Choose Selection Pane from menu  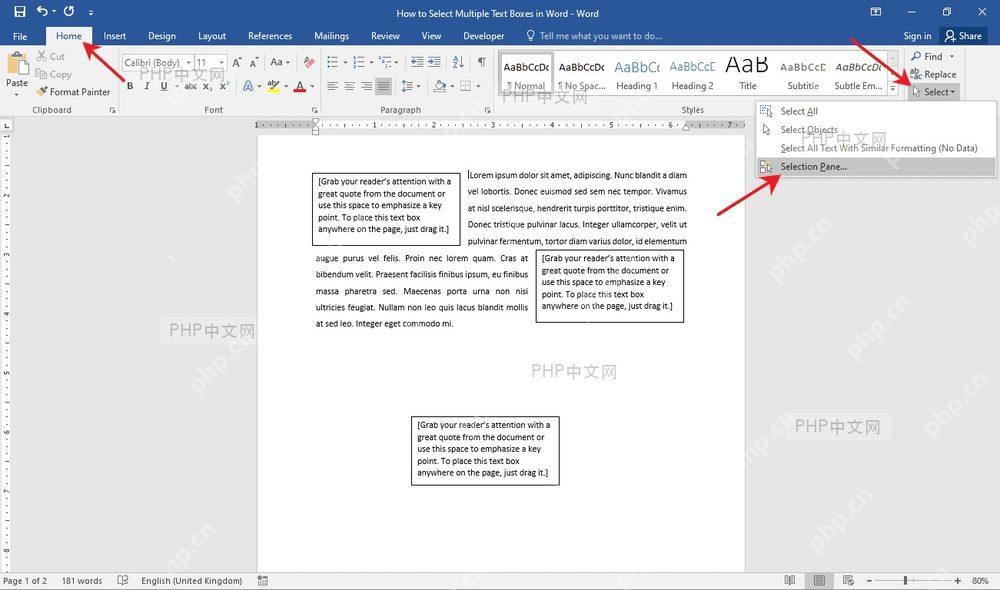876,166
